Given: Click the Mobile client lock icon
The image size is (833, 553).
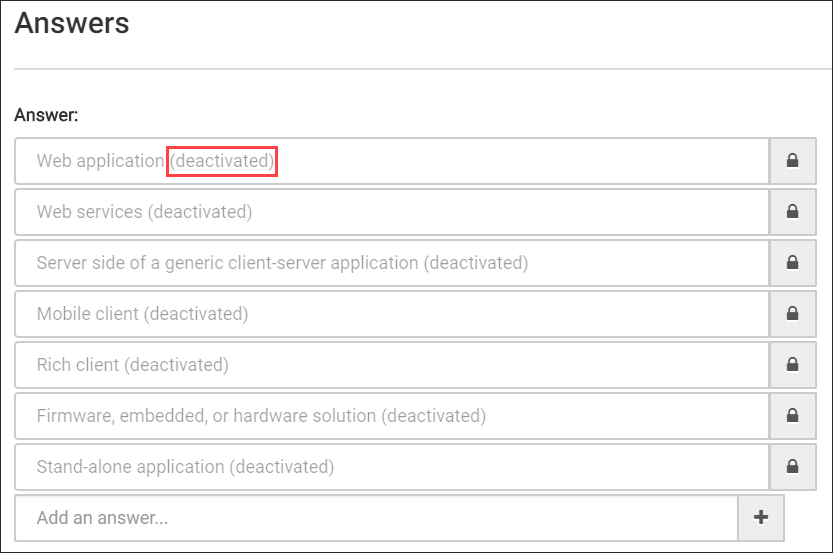Looking at the screenshot, I should (792, 314).
